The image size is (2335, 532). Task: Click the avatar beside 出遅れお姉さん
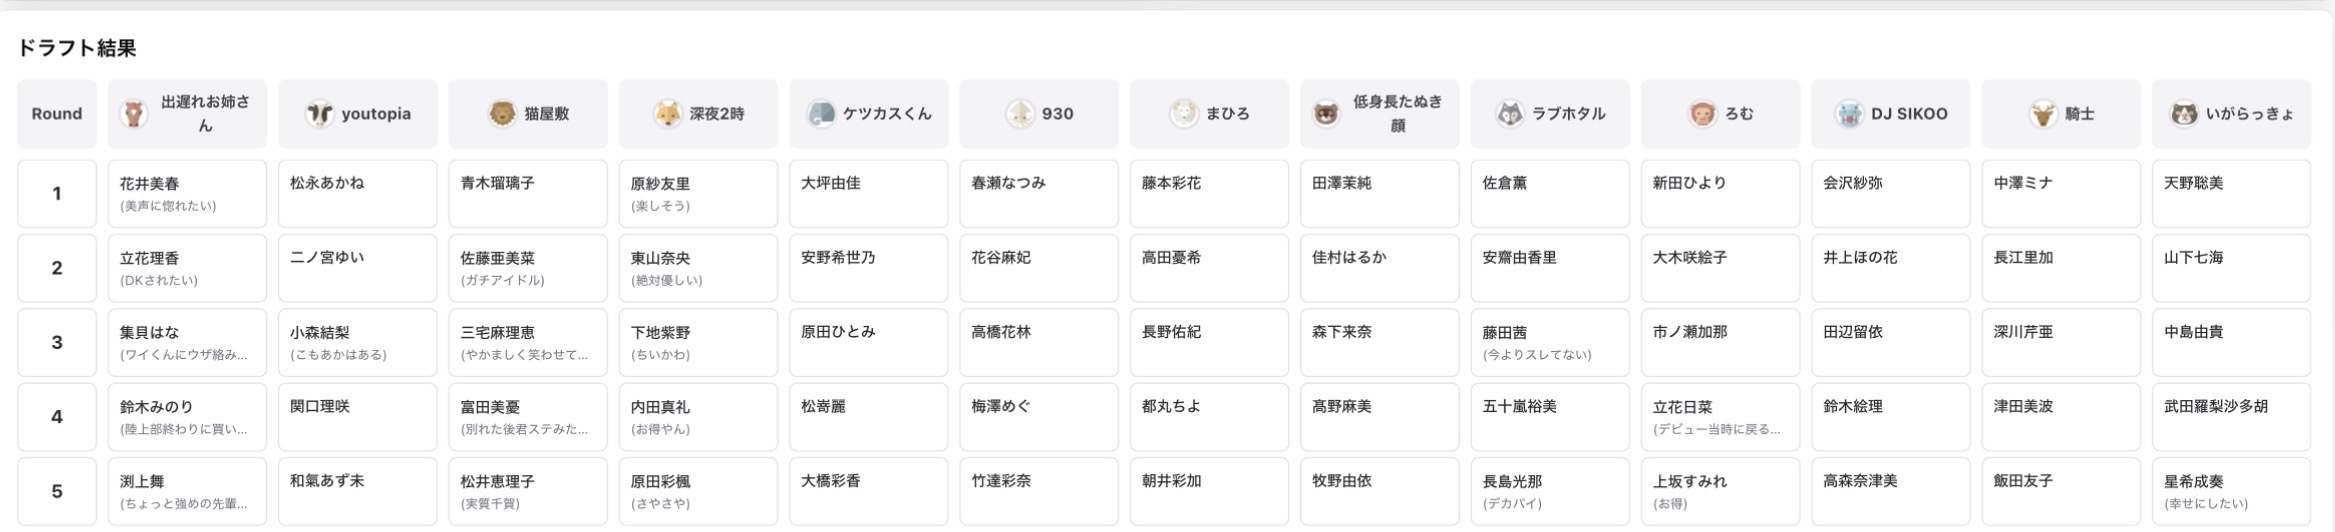coord(134,114)
